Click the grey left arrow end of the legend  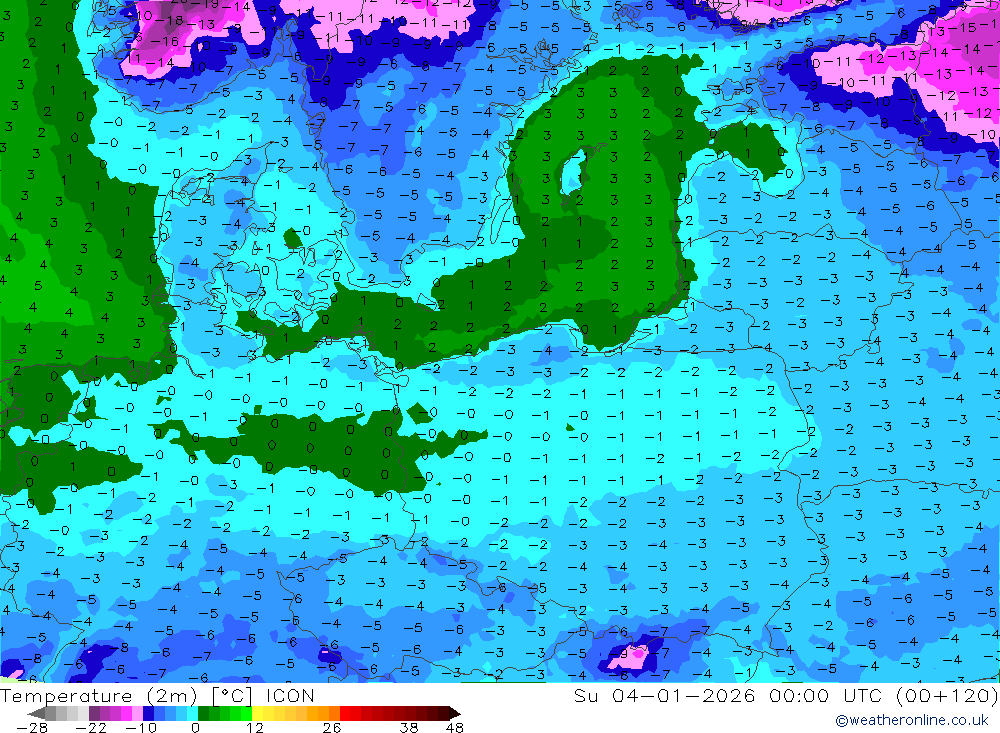click(36, 713)
